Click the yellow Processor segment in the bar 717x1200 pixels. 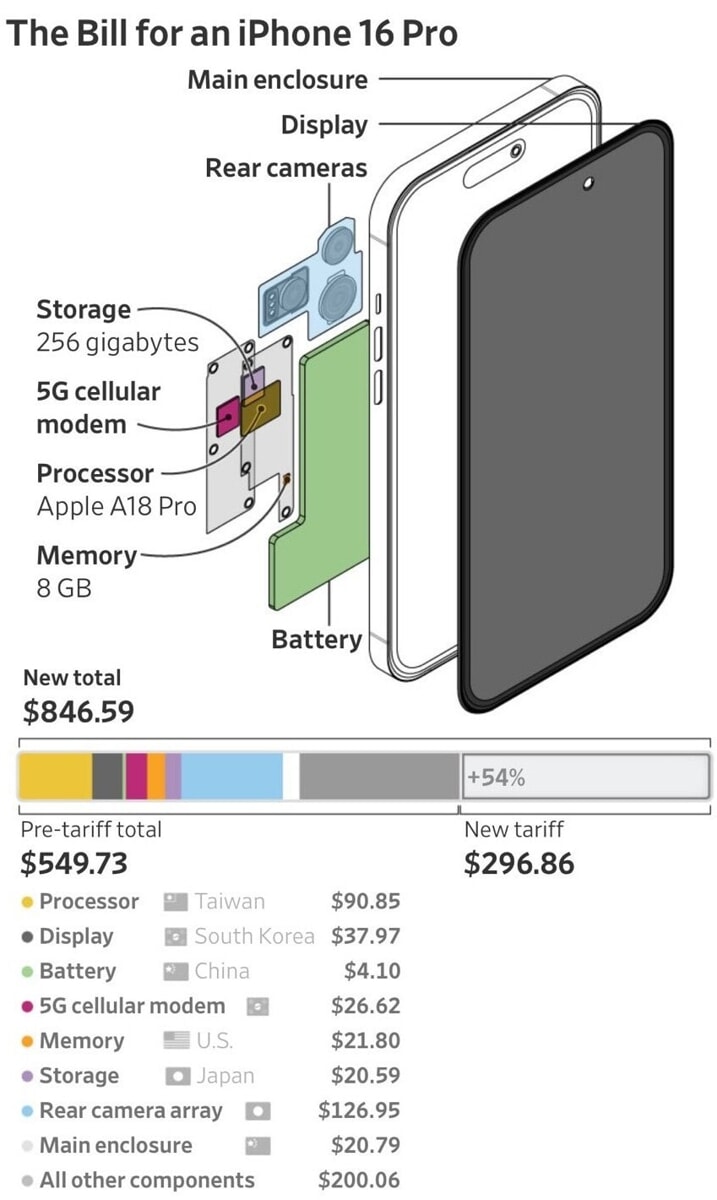coord(56,777)
